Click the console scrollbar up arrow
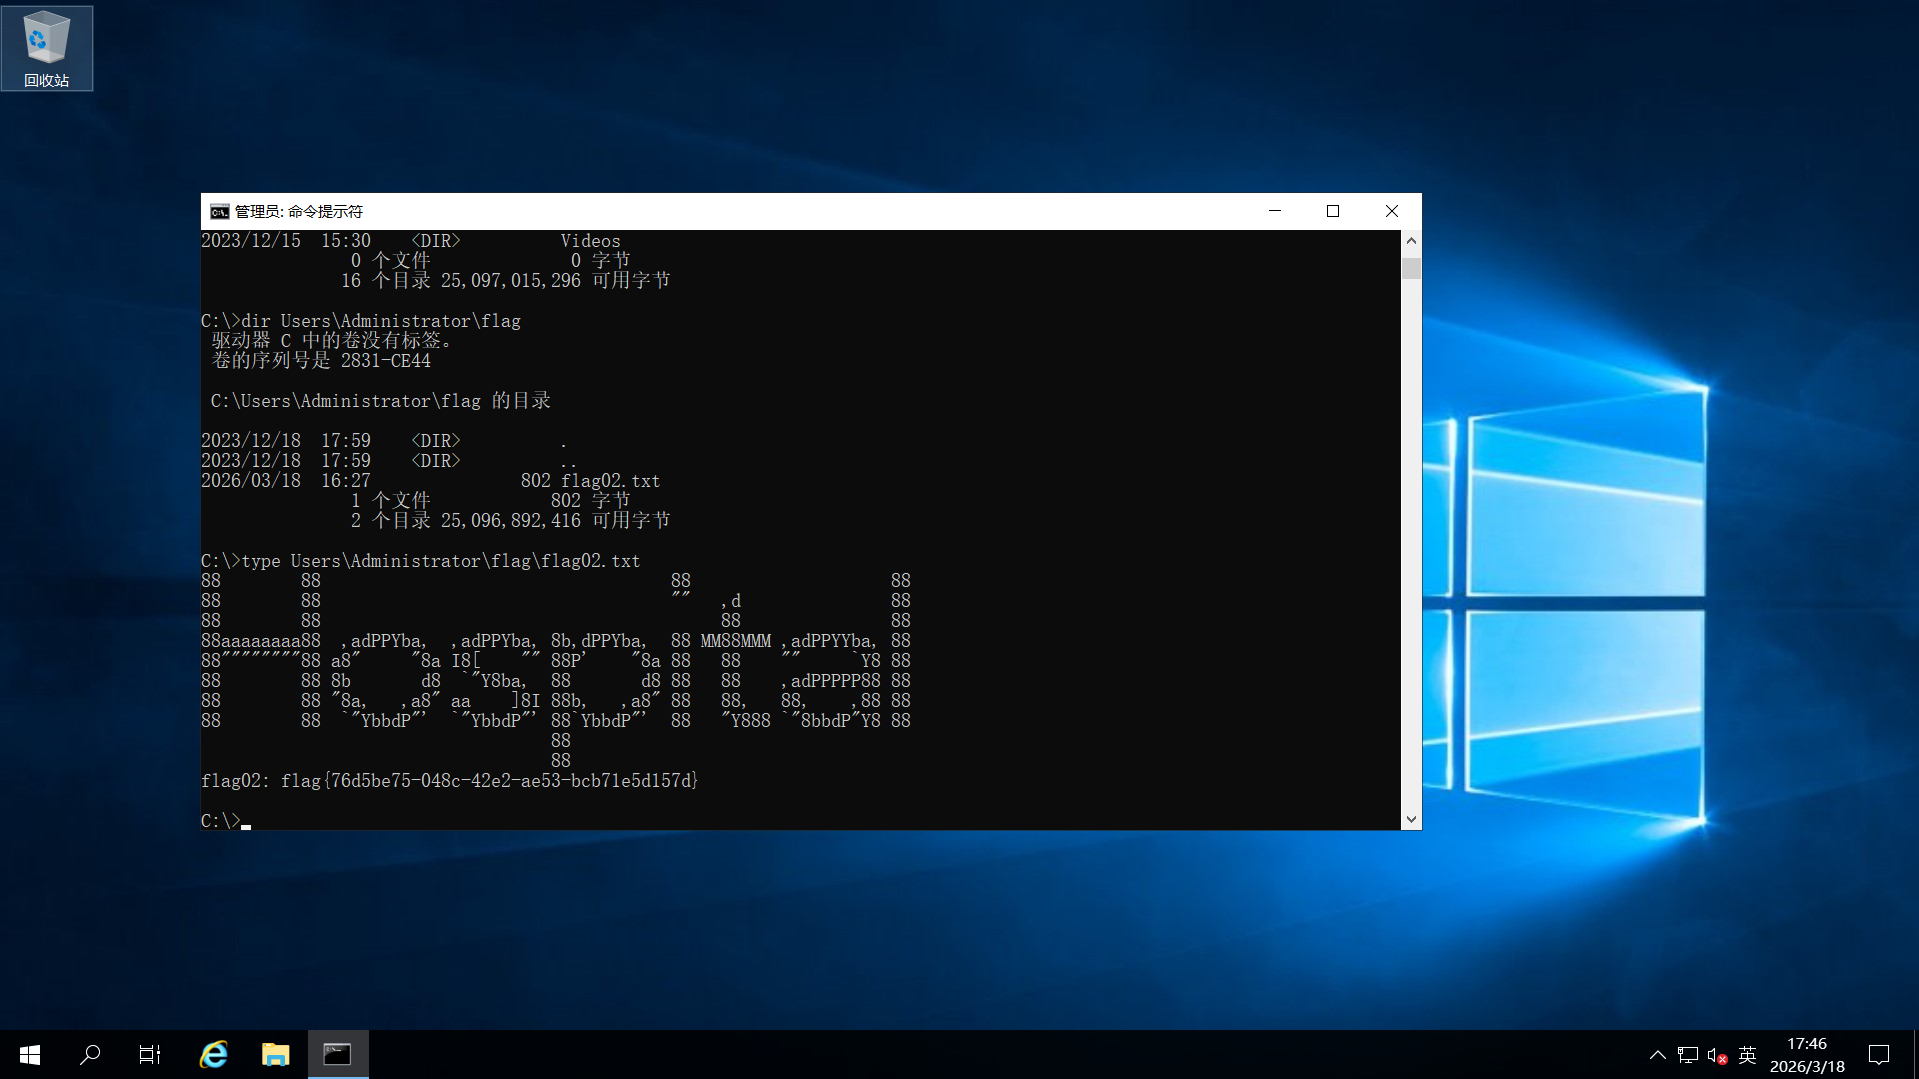1919x1079 pixels. click(1411, 241)
